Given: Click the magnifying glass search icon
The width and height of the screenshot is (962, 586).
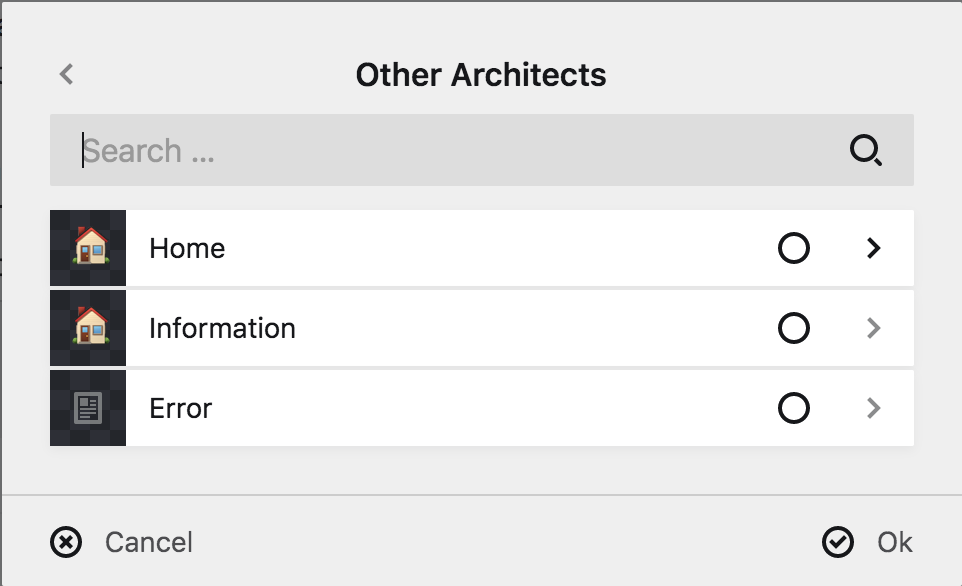Looking at the screenshot, I should point(865,151).
